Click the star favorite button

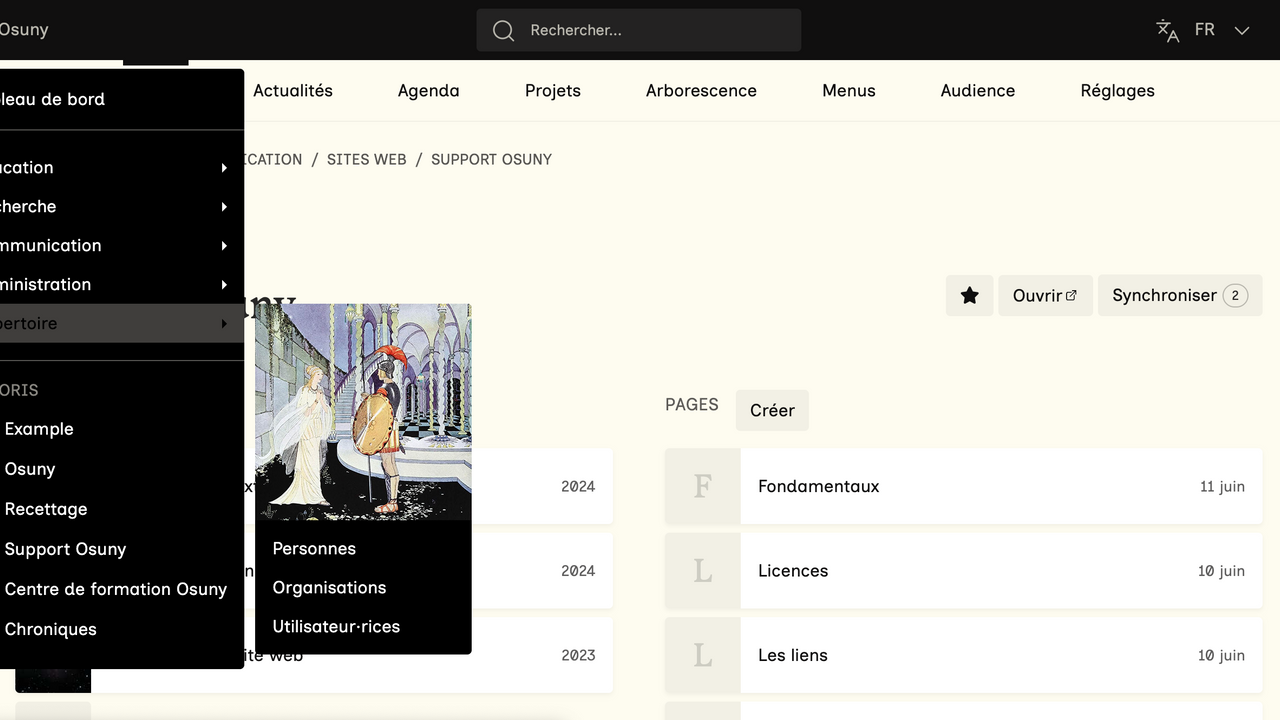click(x=969, y=296)
